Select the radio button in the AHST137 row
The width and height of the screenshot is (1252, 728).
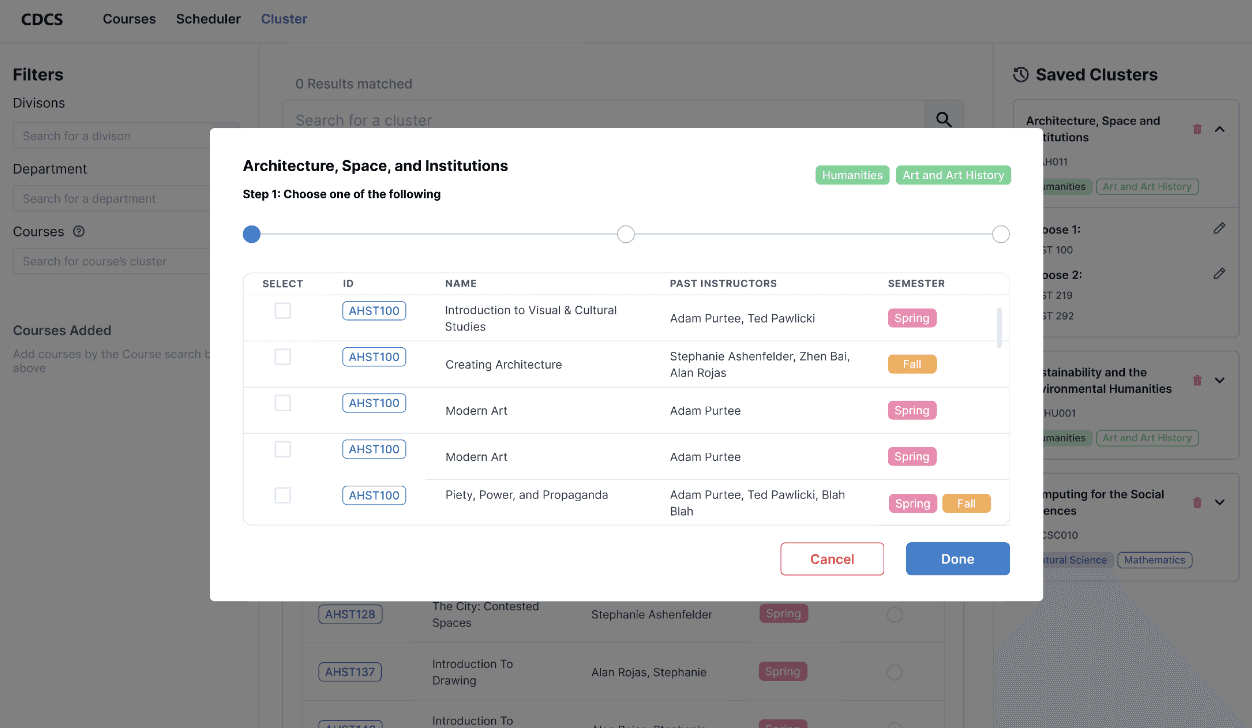click(x=895, y=672)
